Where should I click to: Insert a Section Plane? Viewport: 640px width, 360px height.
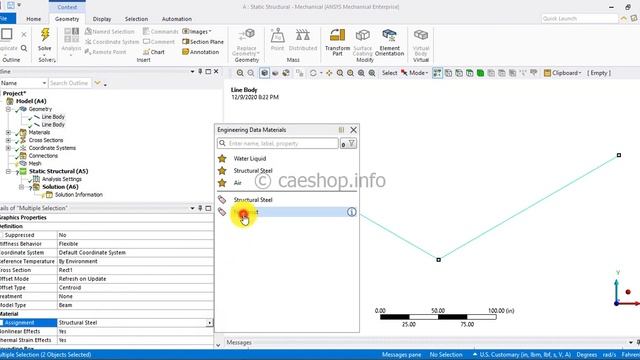pos(203,42)
